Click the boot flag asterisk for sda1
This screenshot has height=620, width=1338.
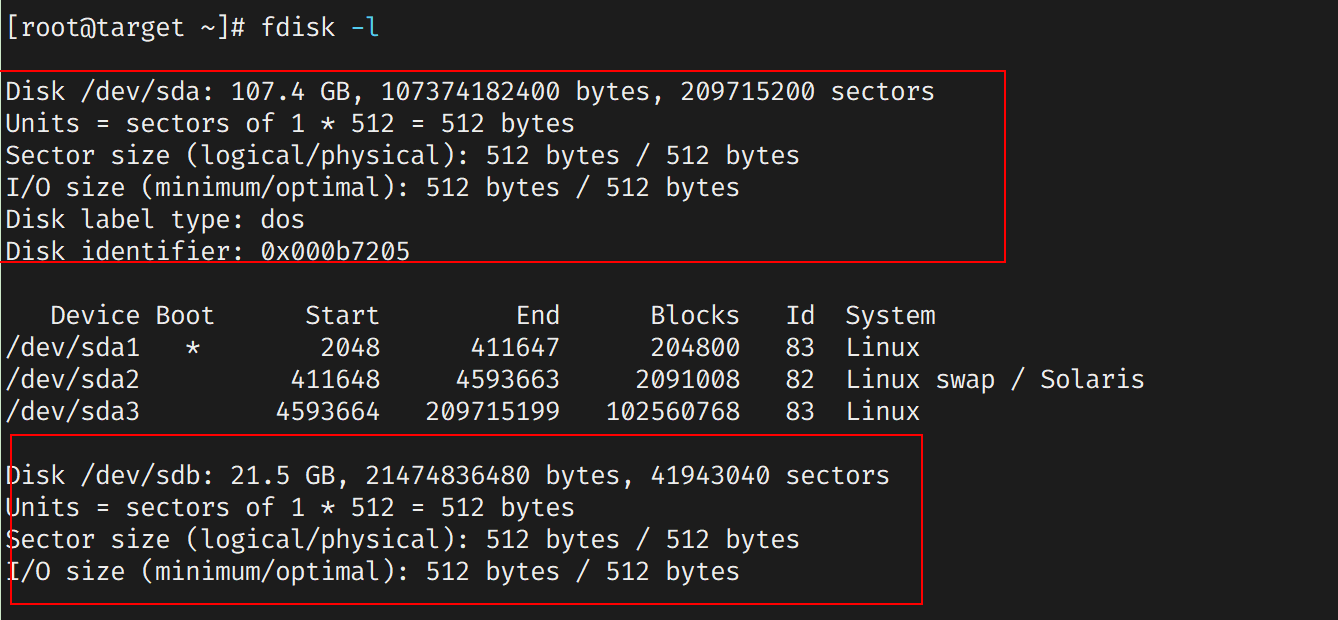pos(193,348)
